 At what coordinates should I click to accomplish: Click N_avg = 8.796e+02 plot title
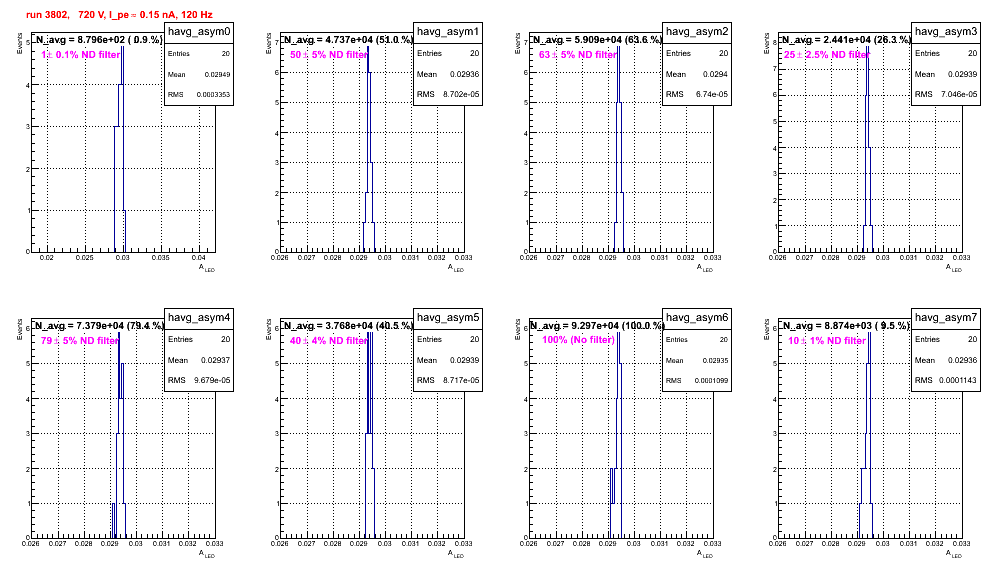[x=99, y=39]
